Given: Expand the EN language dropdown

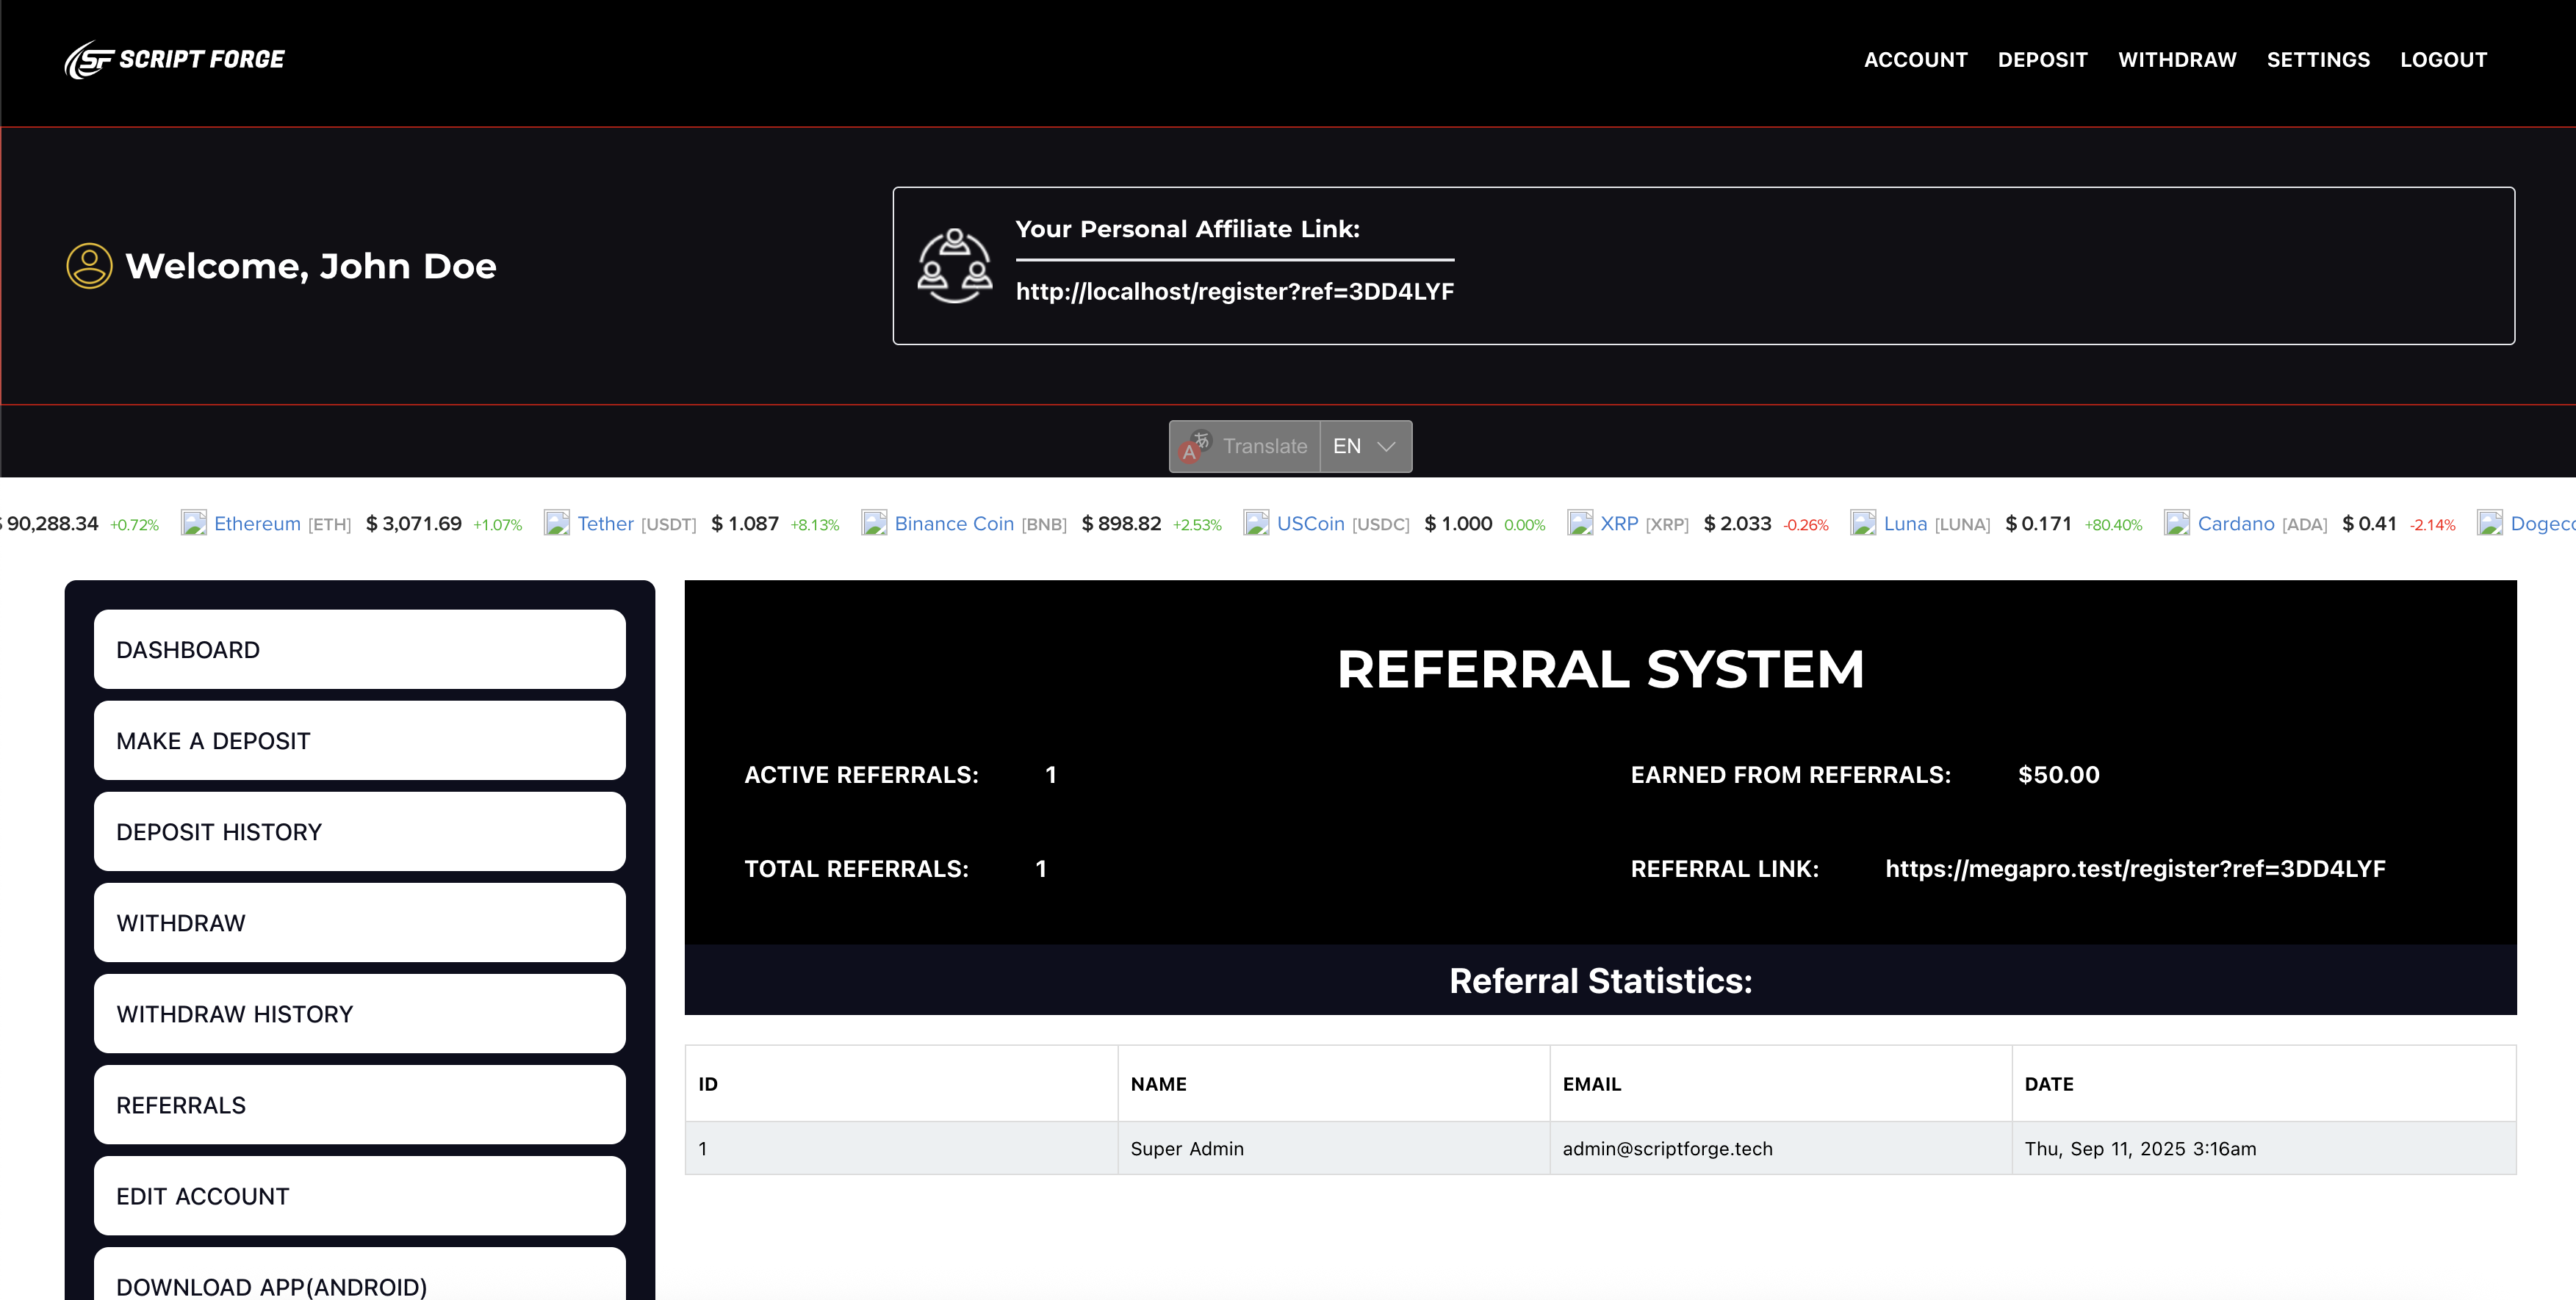Looking at the screenshot, I should (x=1347, y=446).
